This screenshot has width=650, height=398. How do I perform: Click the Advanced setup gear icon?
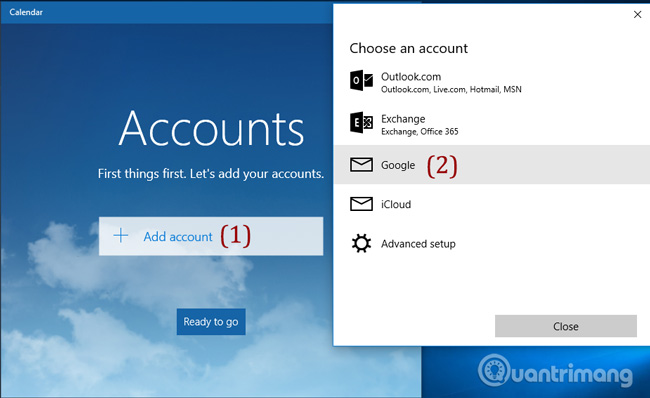point(361,243)
